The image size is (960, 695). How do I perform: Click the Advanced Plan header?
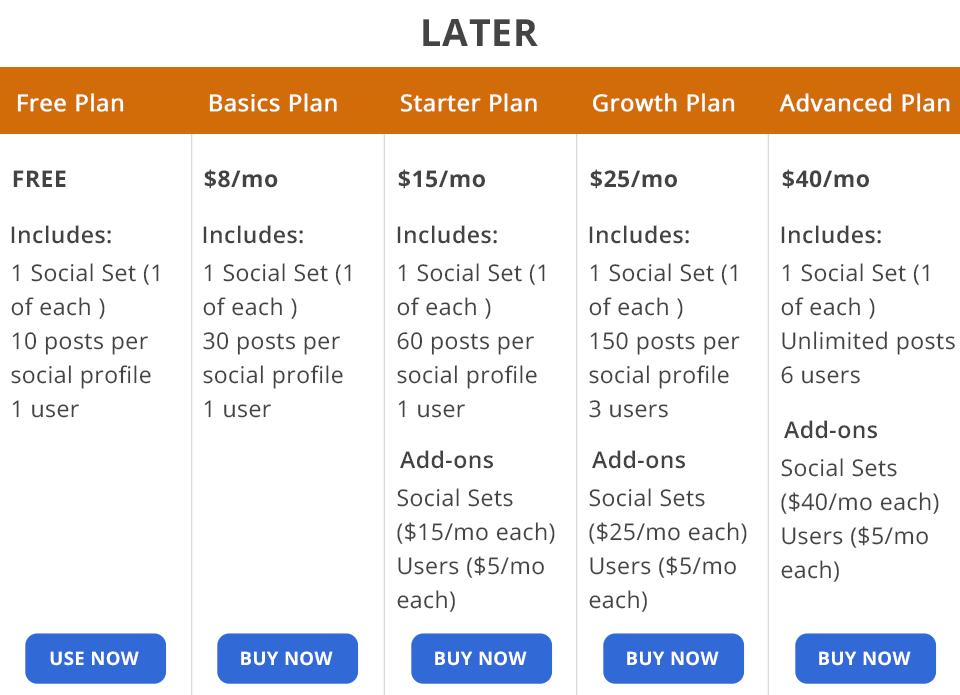[x=865, y=103]
